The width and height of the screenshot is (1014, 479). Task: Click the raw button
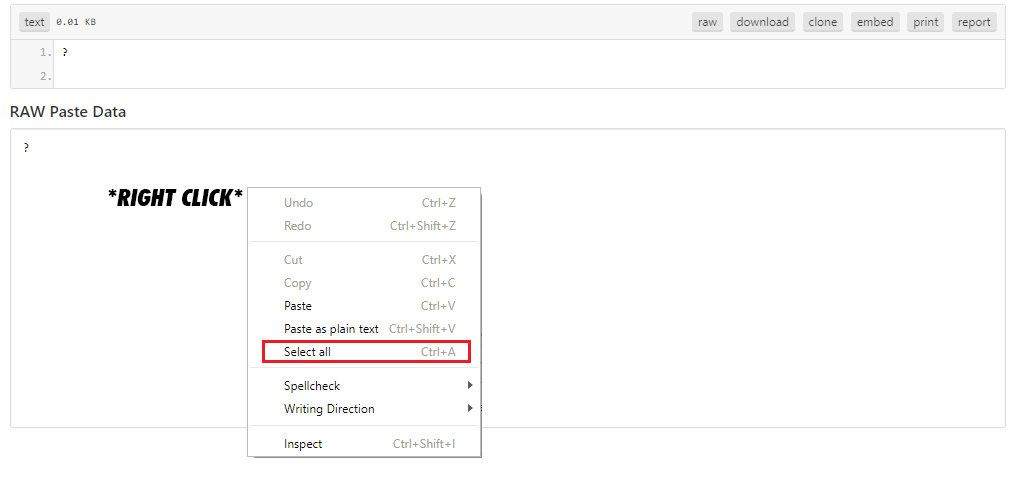coord(707,22)
